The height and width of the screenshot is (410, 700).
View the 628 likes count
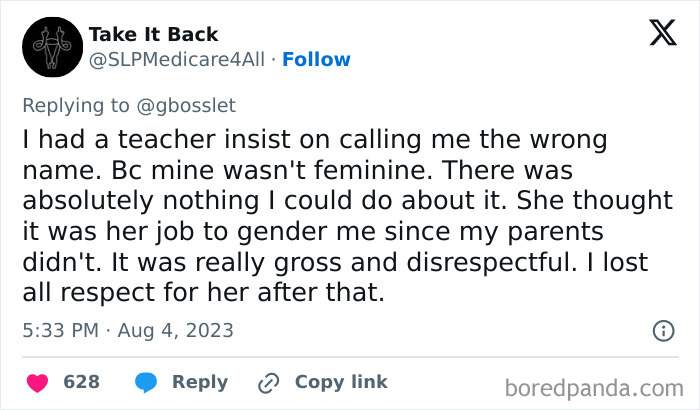tap(81, 382)
